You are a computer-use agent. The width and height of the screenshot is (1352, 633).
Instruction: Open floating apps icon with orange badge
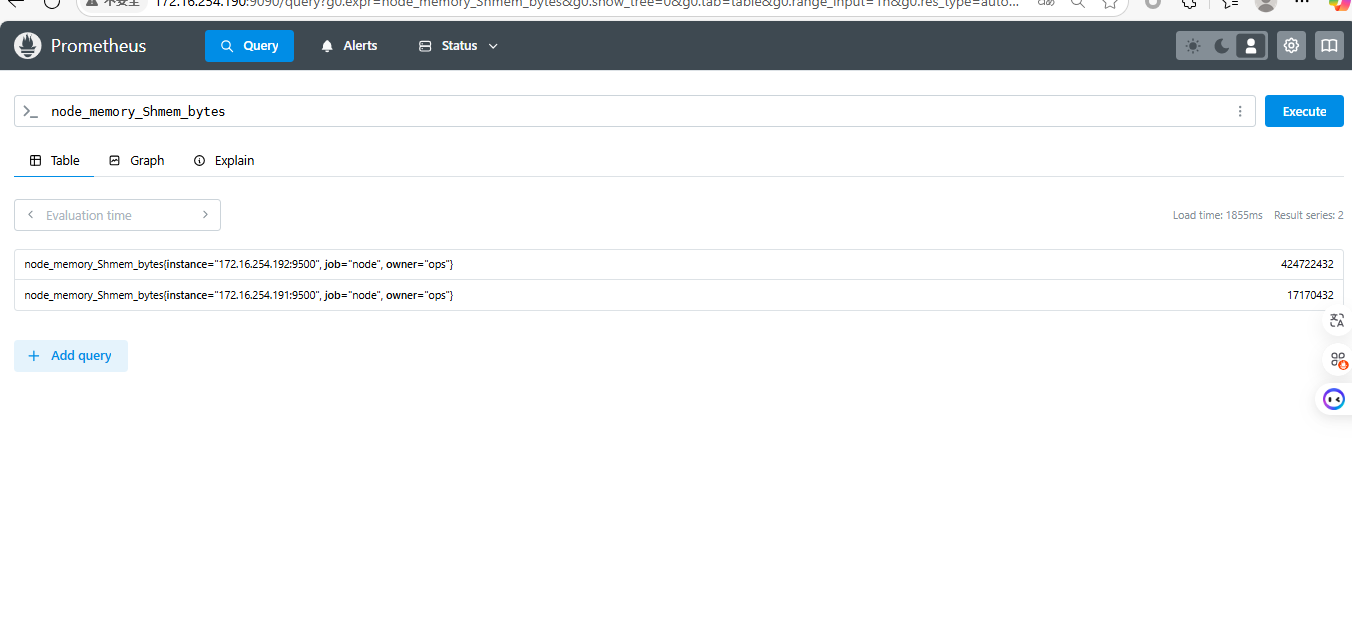[1338, 360]
